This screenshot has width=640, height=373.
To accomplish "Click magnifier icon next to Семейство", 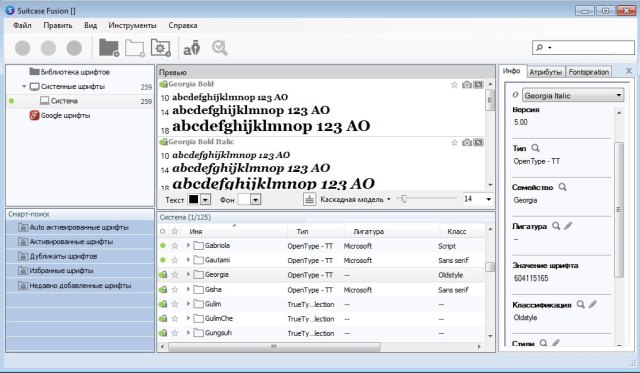I will [x=562, y=187].
